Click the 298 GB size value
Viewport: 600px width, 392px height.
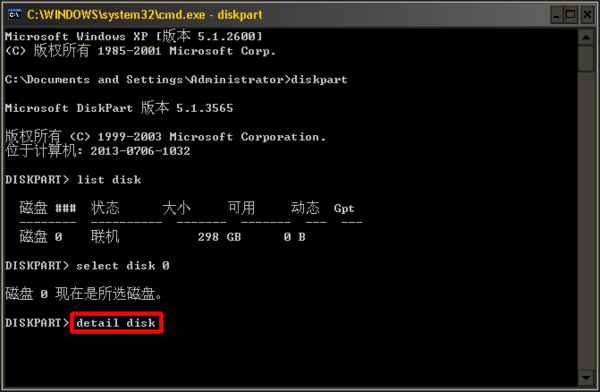pyautogui.click(x=219, y=237)
